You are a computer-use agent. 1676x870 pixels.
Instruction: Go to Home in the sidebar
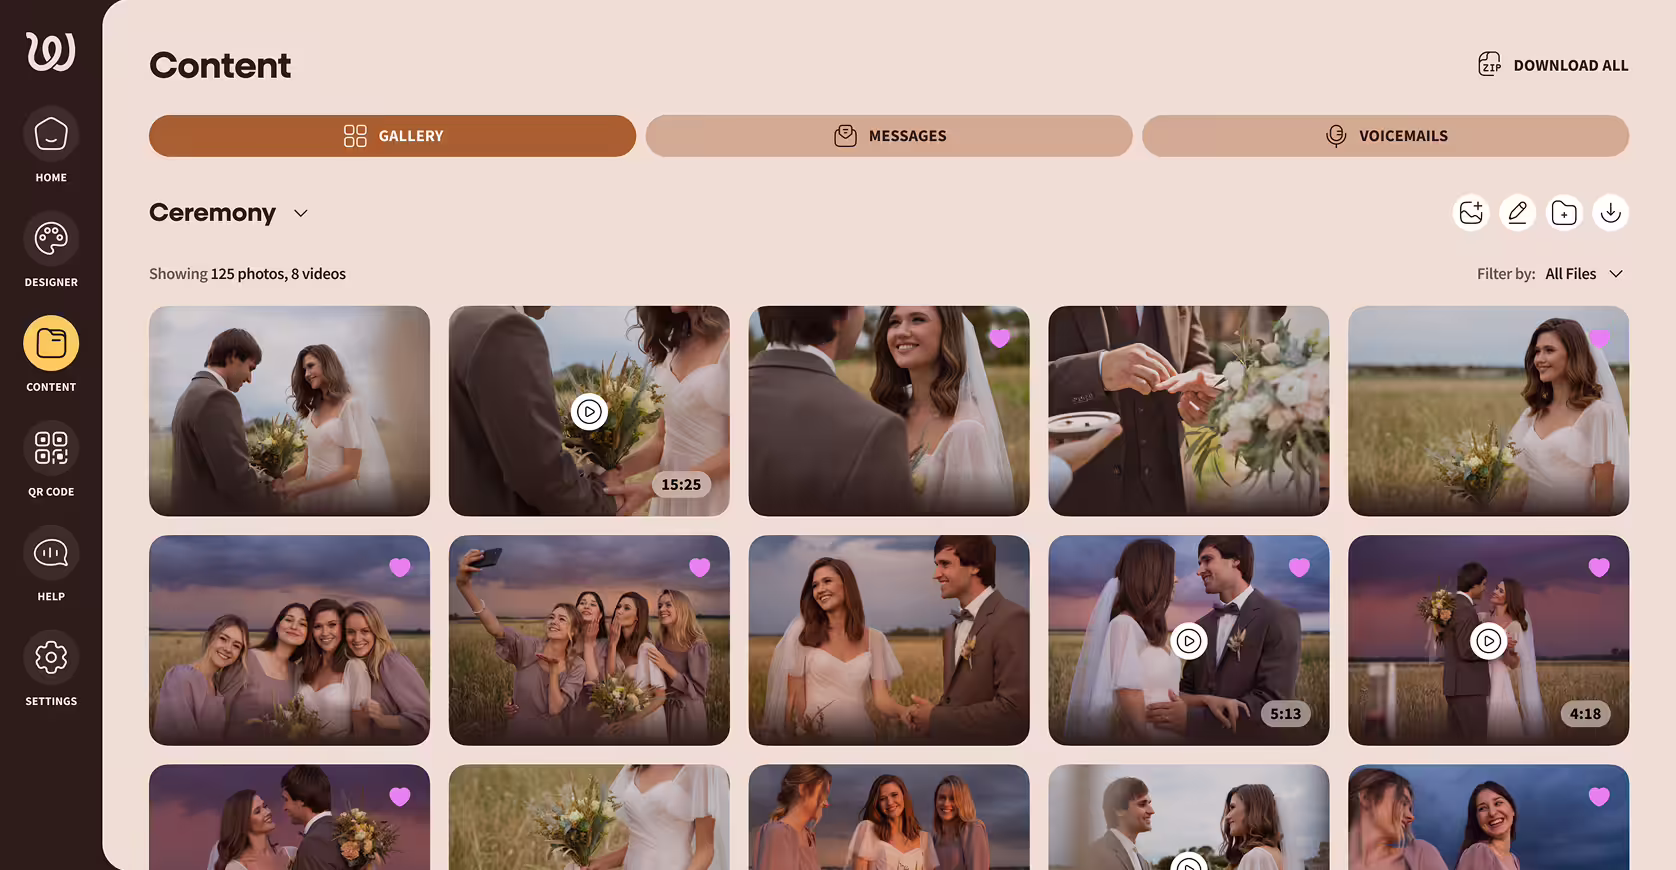coord(51,145)
